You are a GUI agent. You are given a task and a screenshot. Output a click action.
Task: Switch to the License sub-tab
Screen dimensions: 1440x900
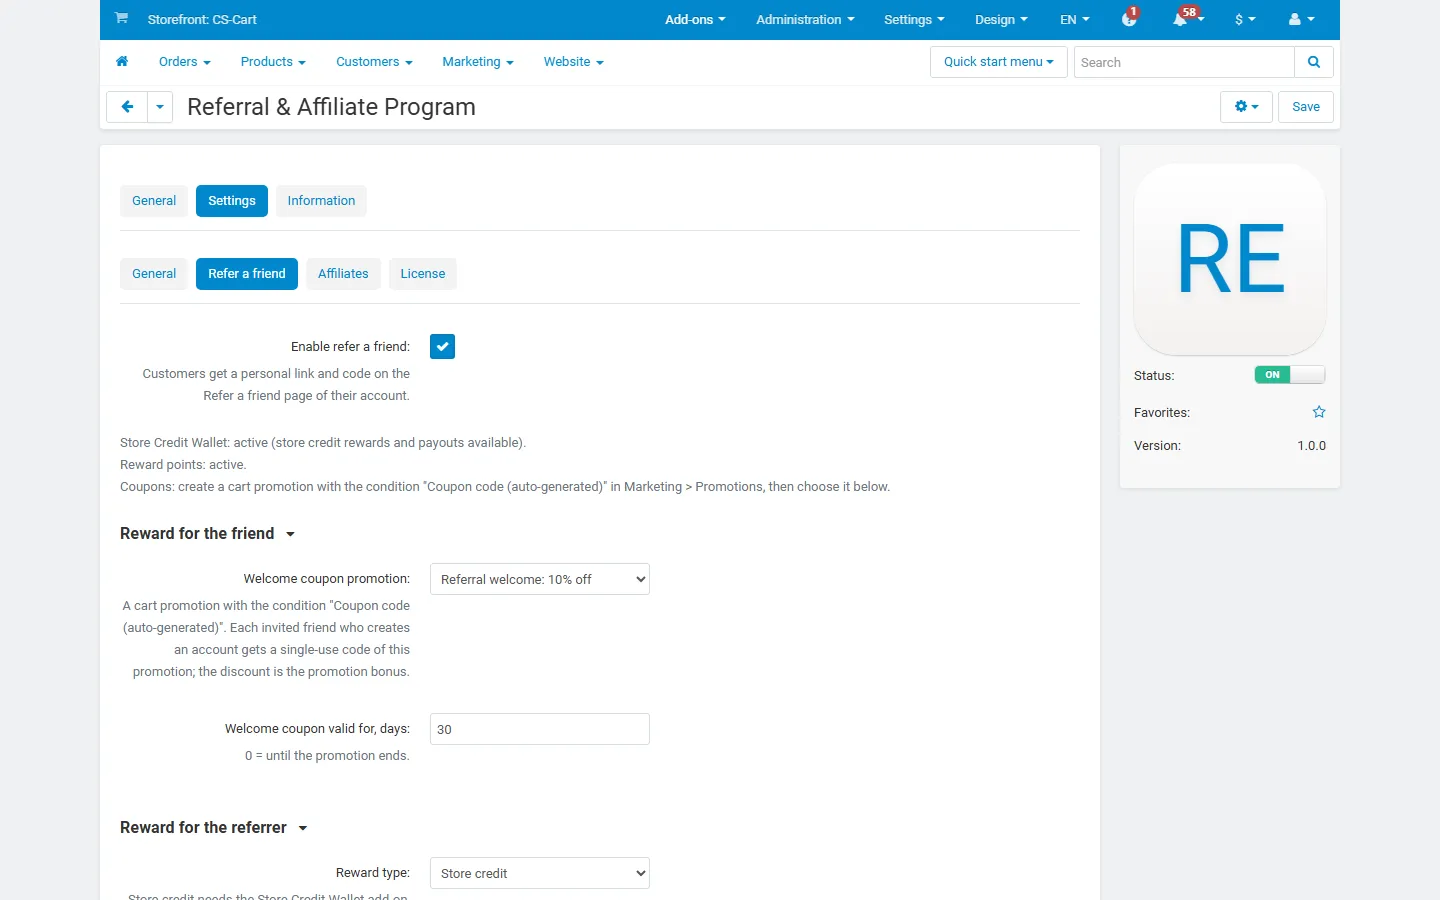(x=423, y=274)
